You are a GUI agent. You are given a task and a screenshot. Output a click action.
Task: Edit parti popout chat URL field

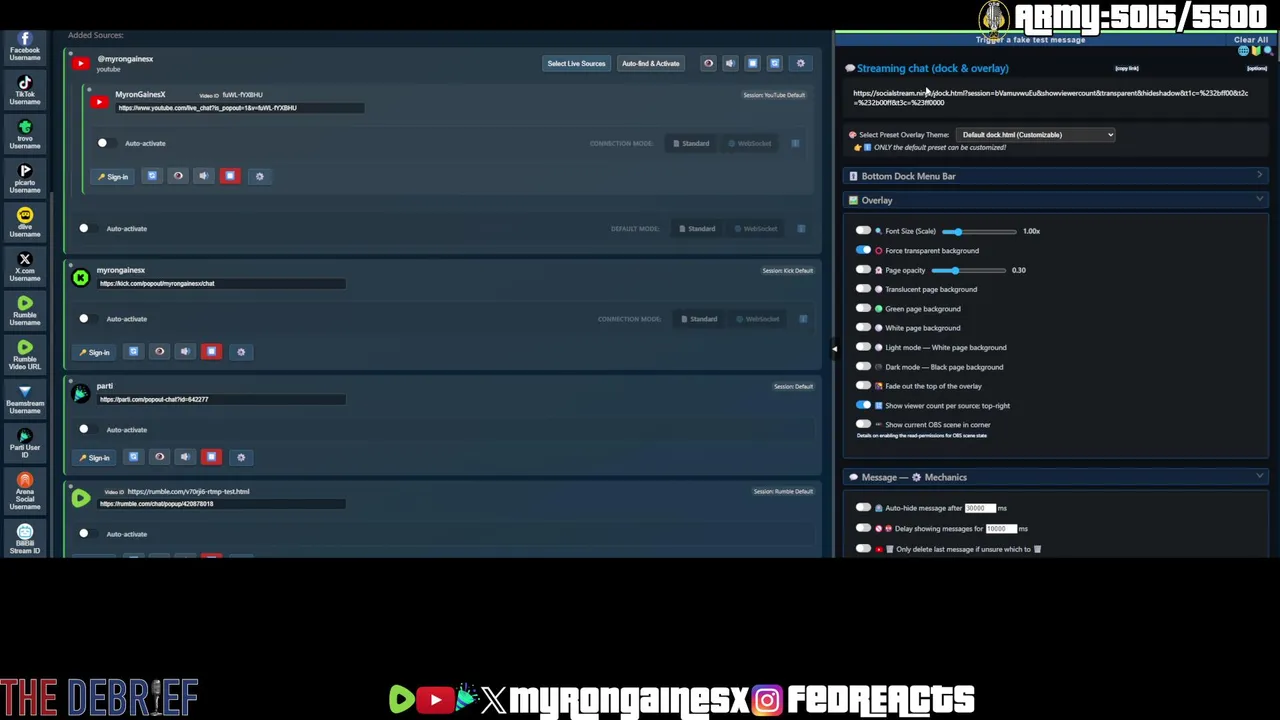tap(222, 399)
